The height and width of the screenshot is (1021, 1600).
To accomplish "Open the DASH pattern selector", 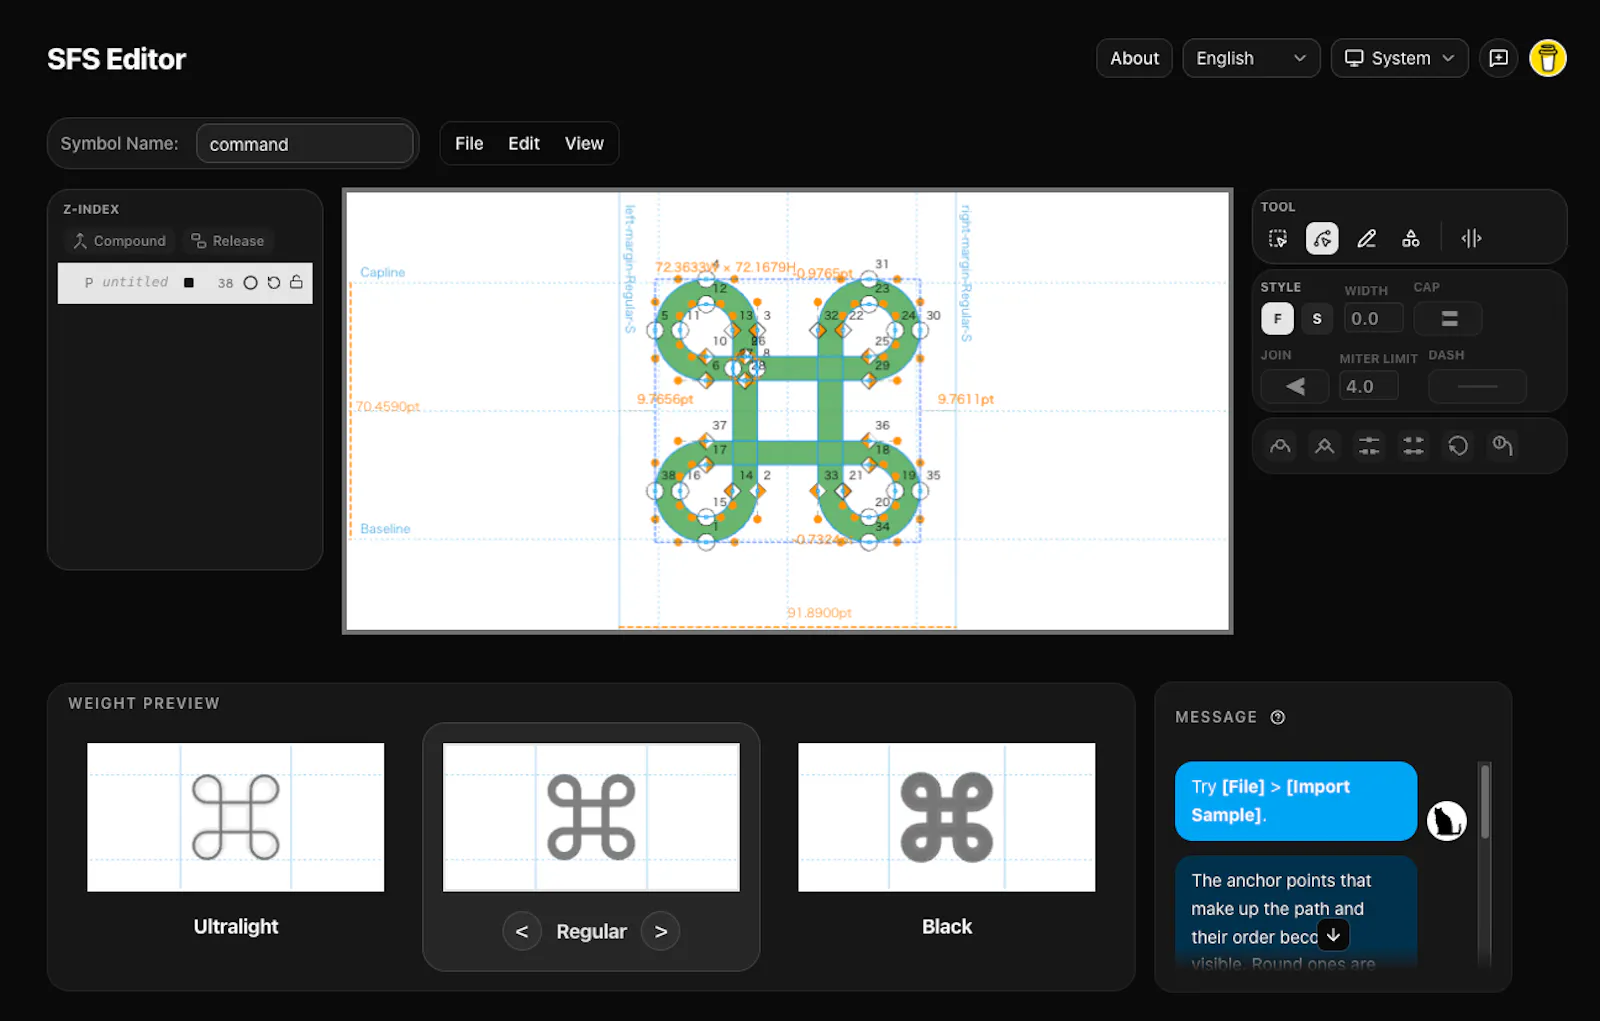I will click(x=1477, y=386).
